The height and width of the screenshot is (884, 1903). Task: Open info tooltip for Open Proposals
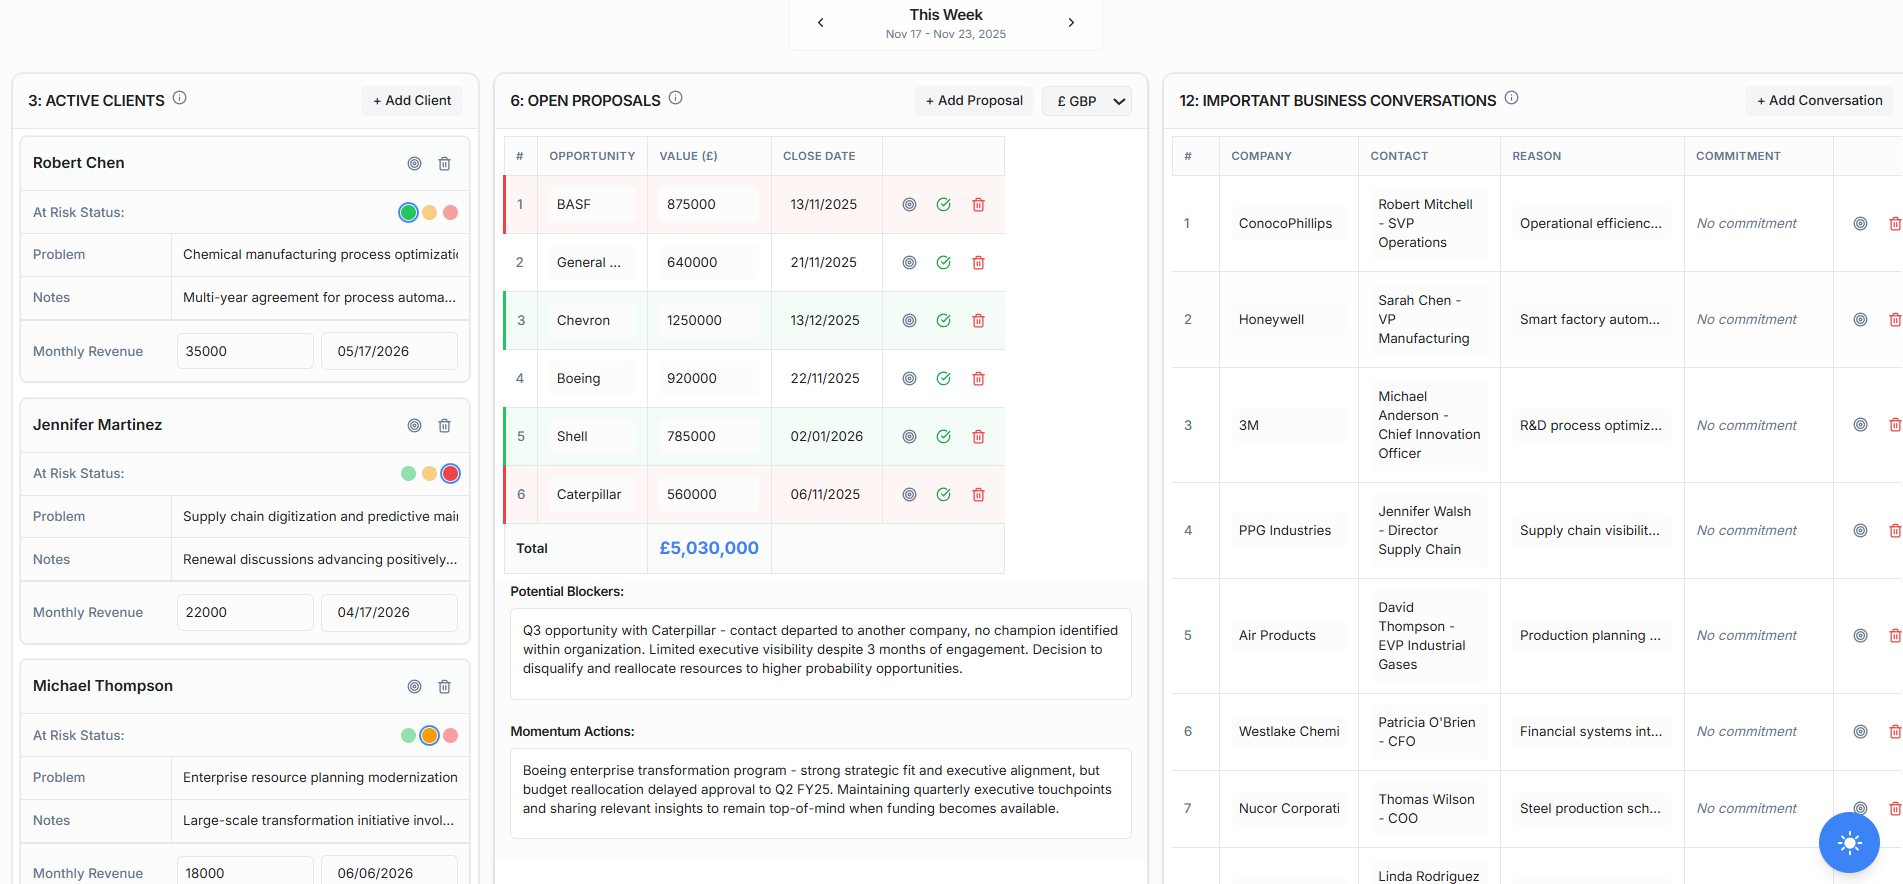click(x=676, y=98)
